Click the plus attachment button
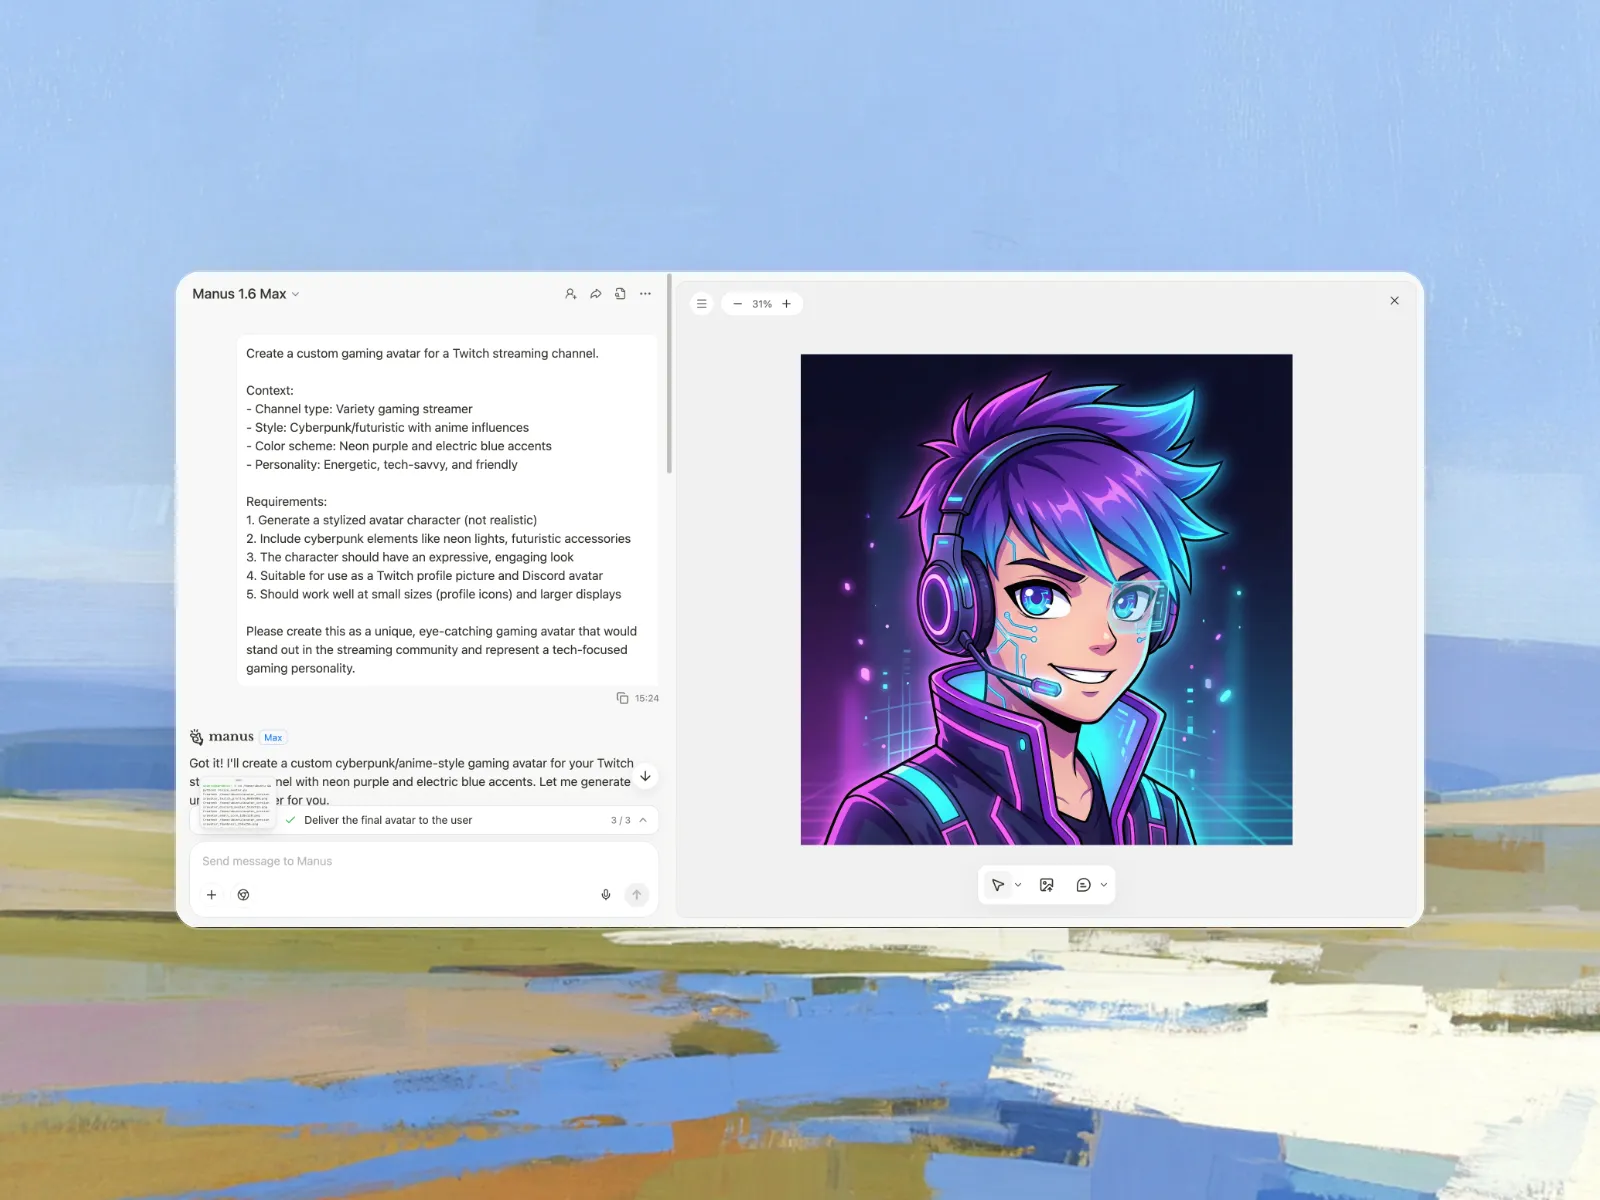Screen dimensions: 1600x1200 tap(211, 895)
